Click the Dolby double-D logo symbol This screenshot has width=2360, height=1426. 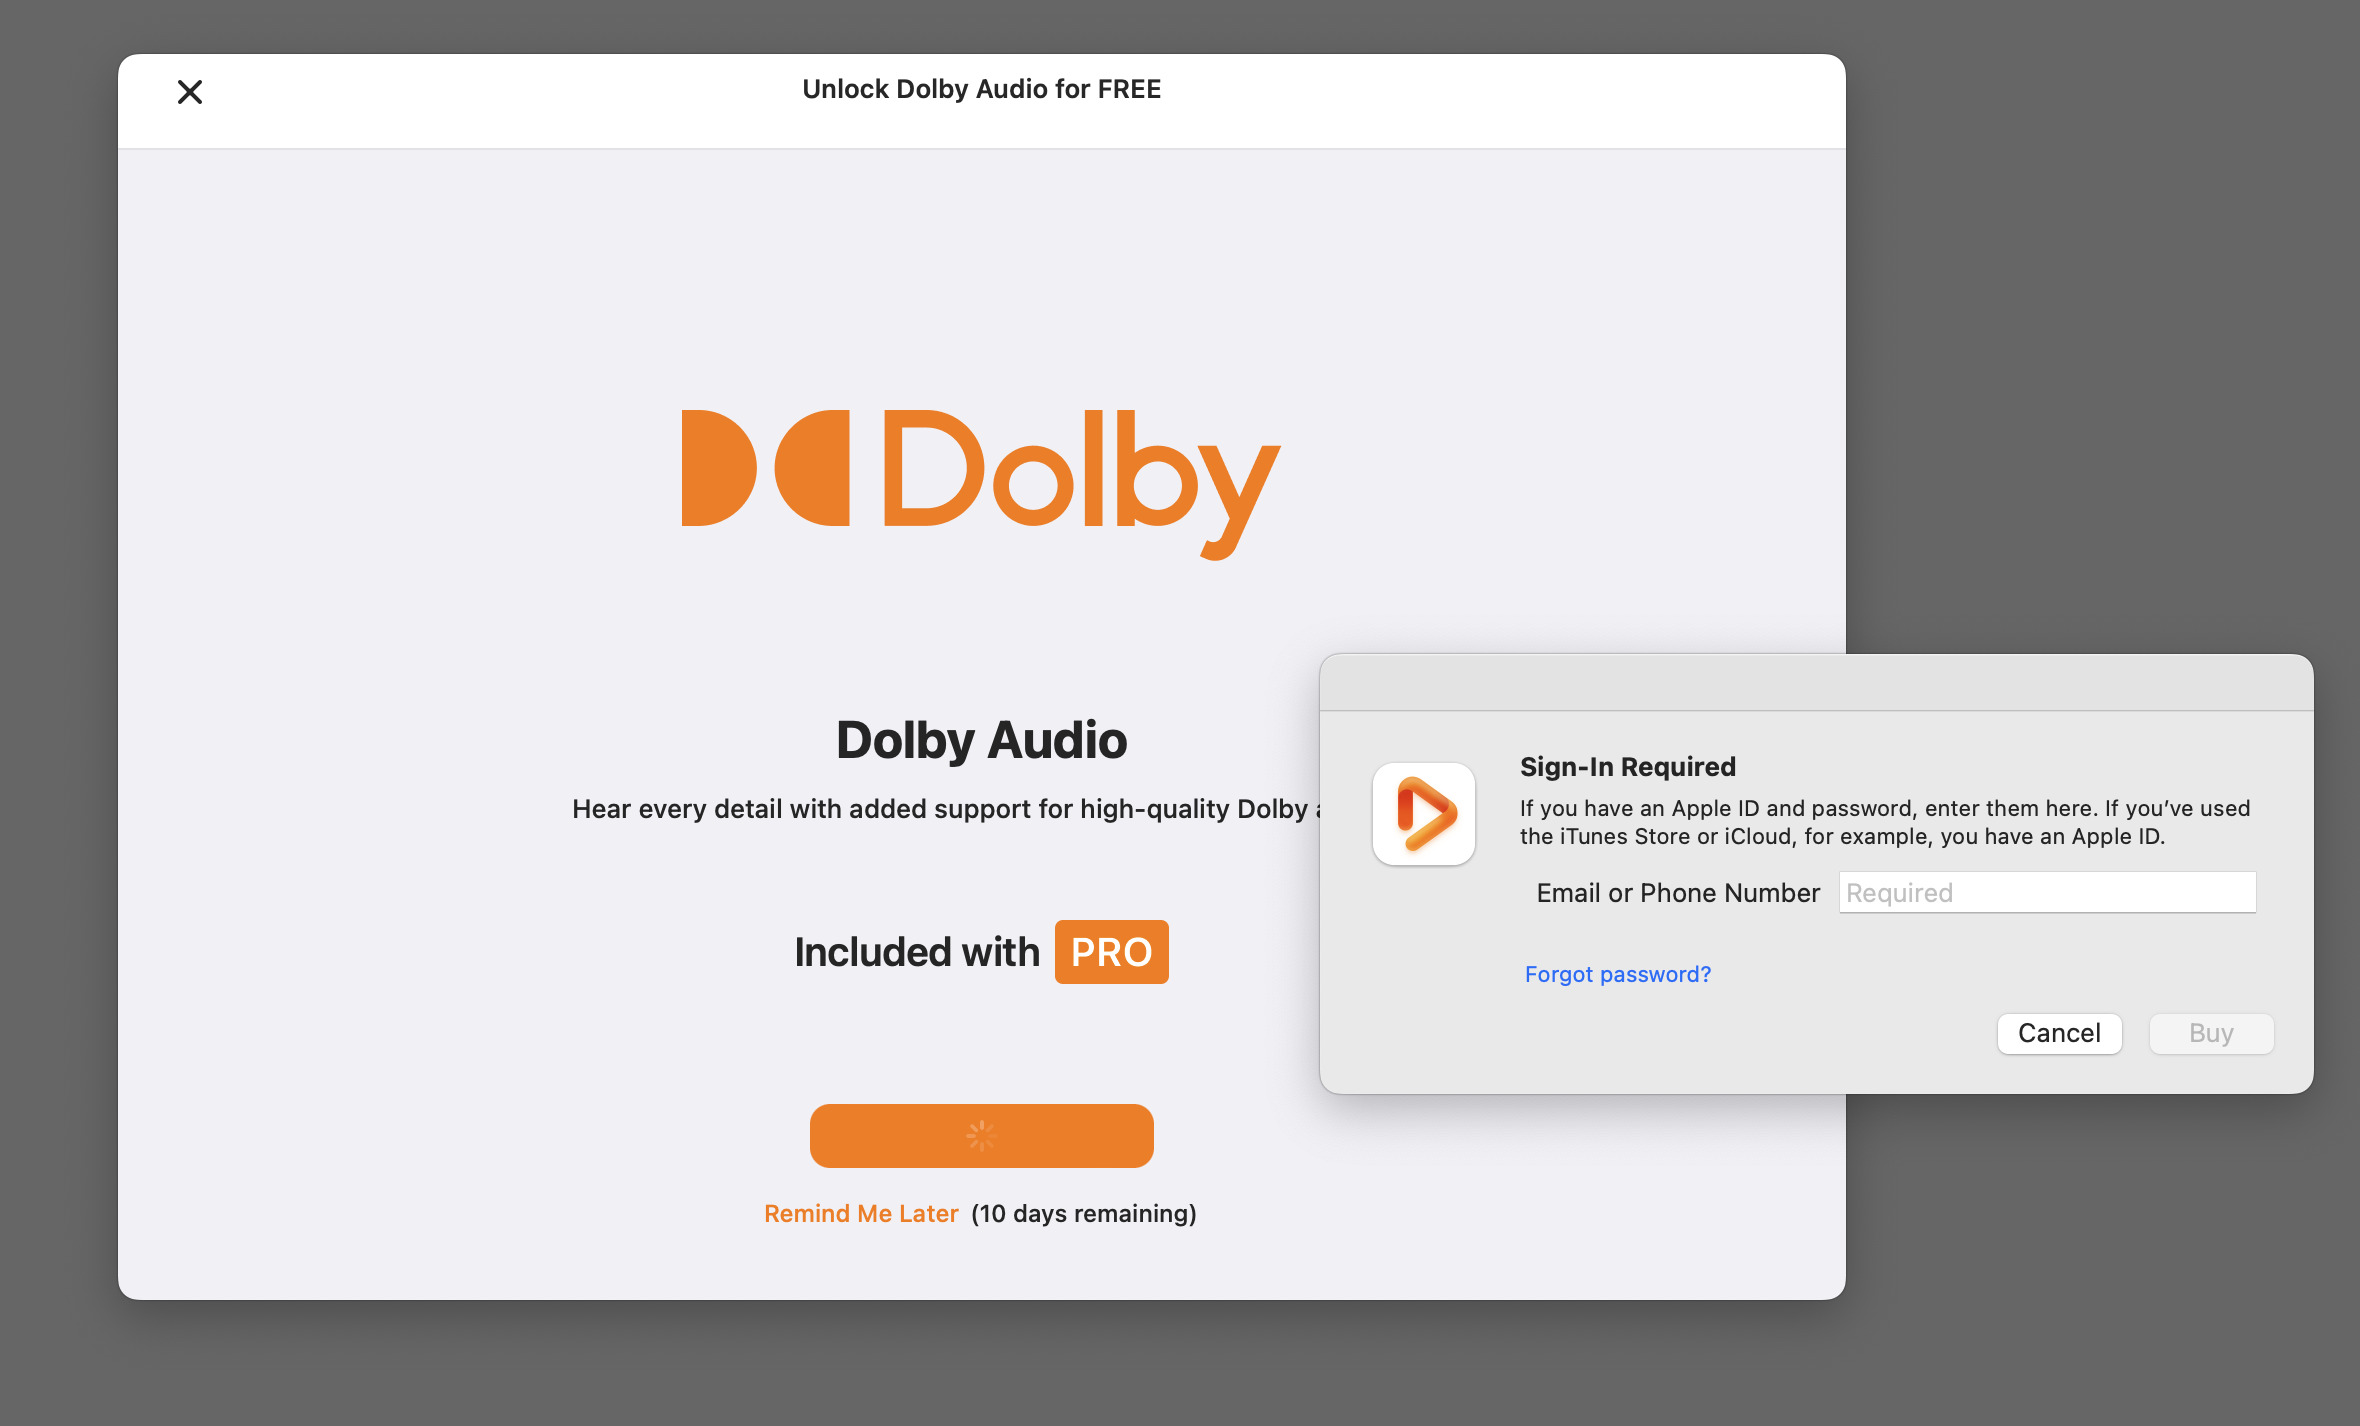point(765,468)
